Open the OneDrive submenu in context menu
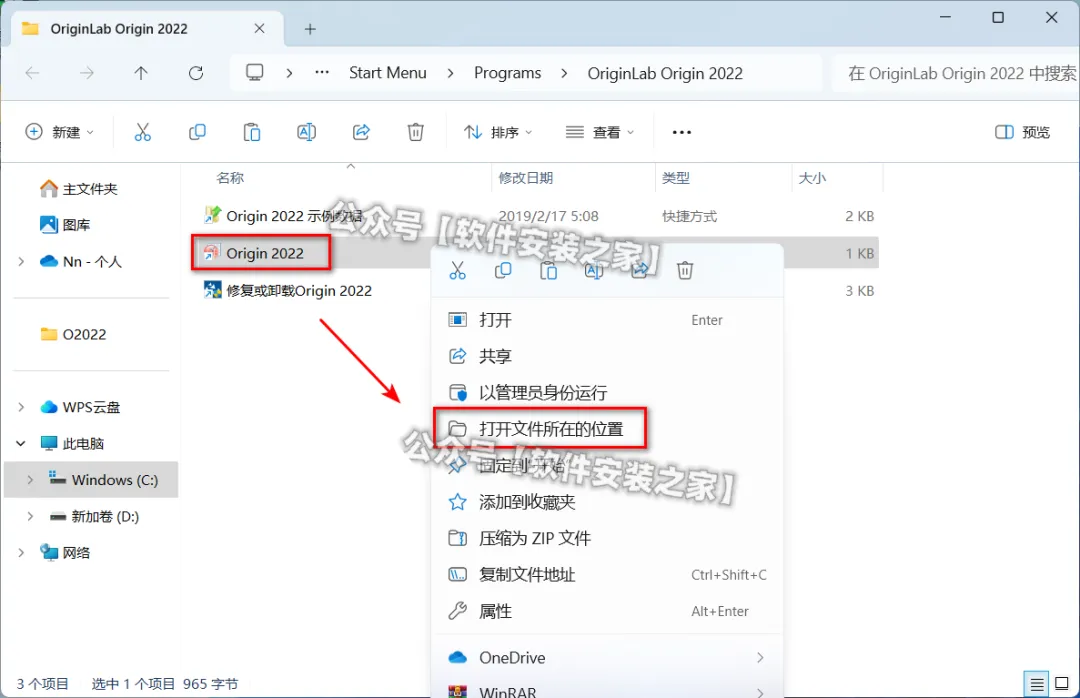1080x698 pixels. tap(608, 658)
